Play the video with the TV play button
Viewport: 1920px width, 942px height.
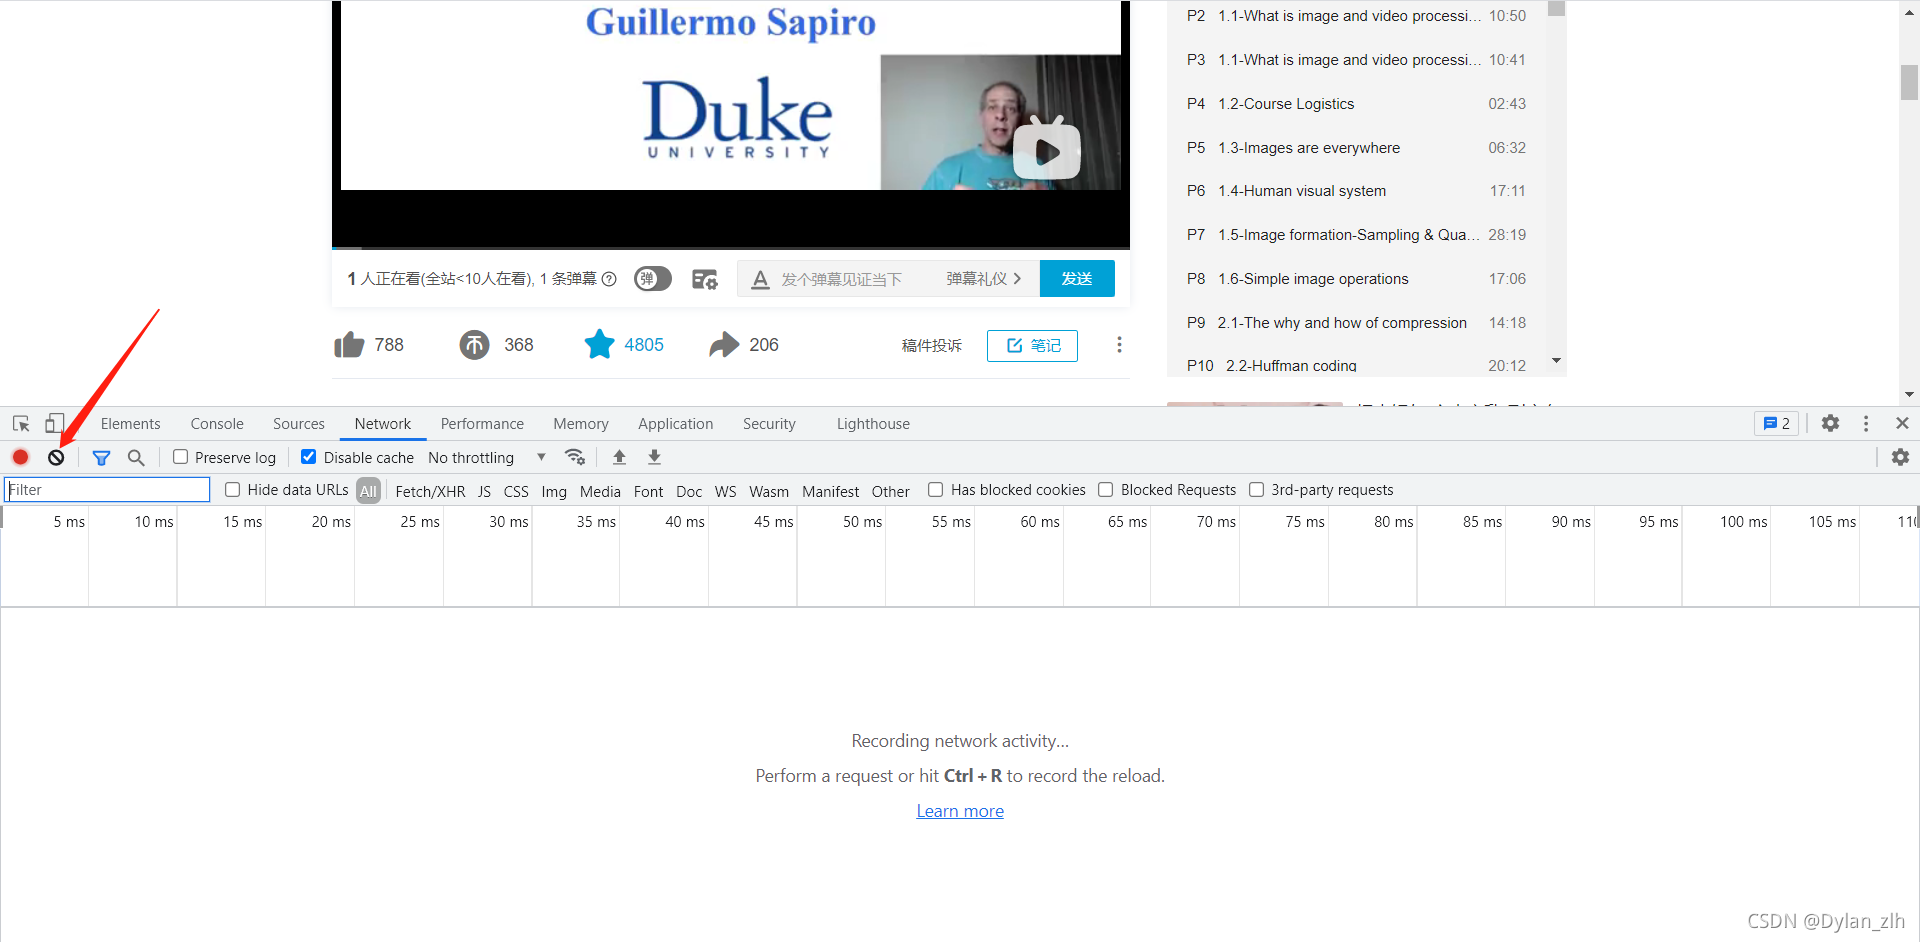pyautogui.click(x=1046, y=150)
